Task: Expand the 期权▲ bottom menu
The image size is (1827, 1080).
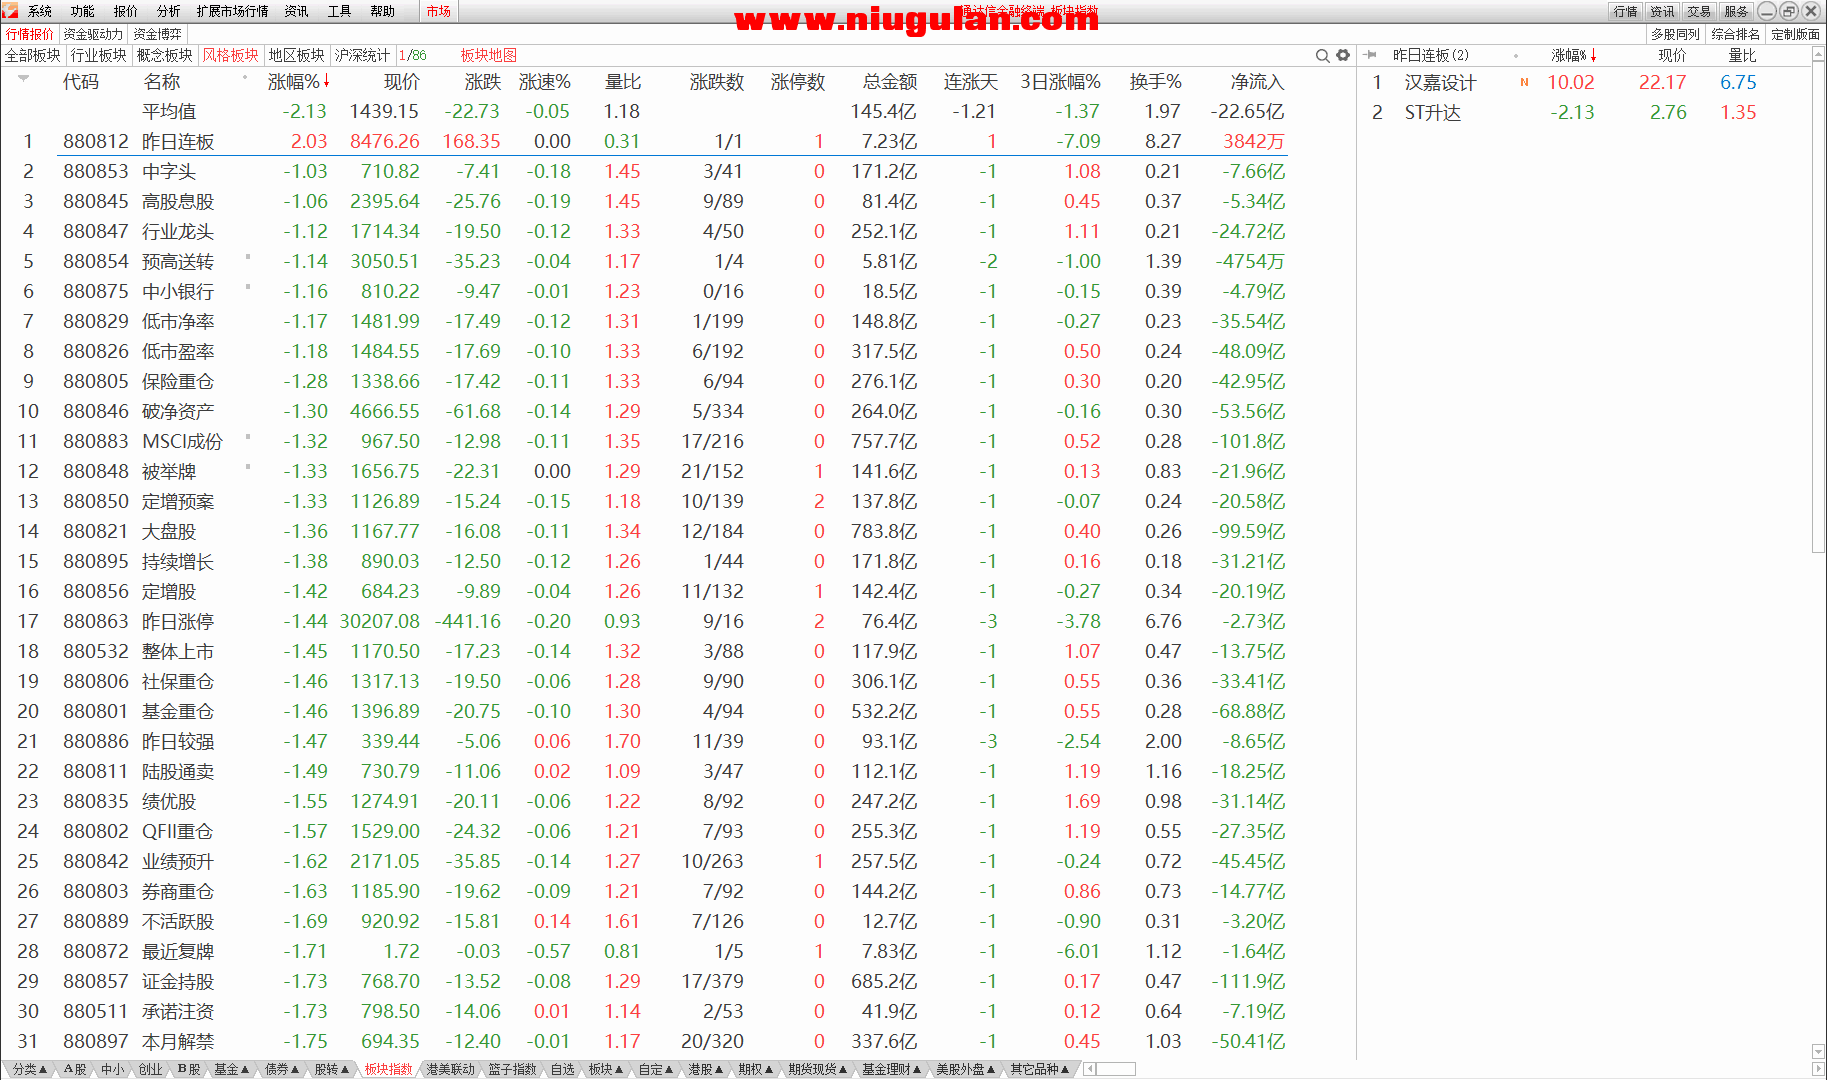Action: [756, 1069]
